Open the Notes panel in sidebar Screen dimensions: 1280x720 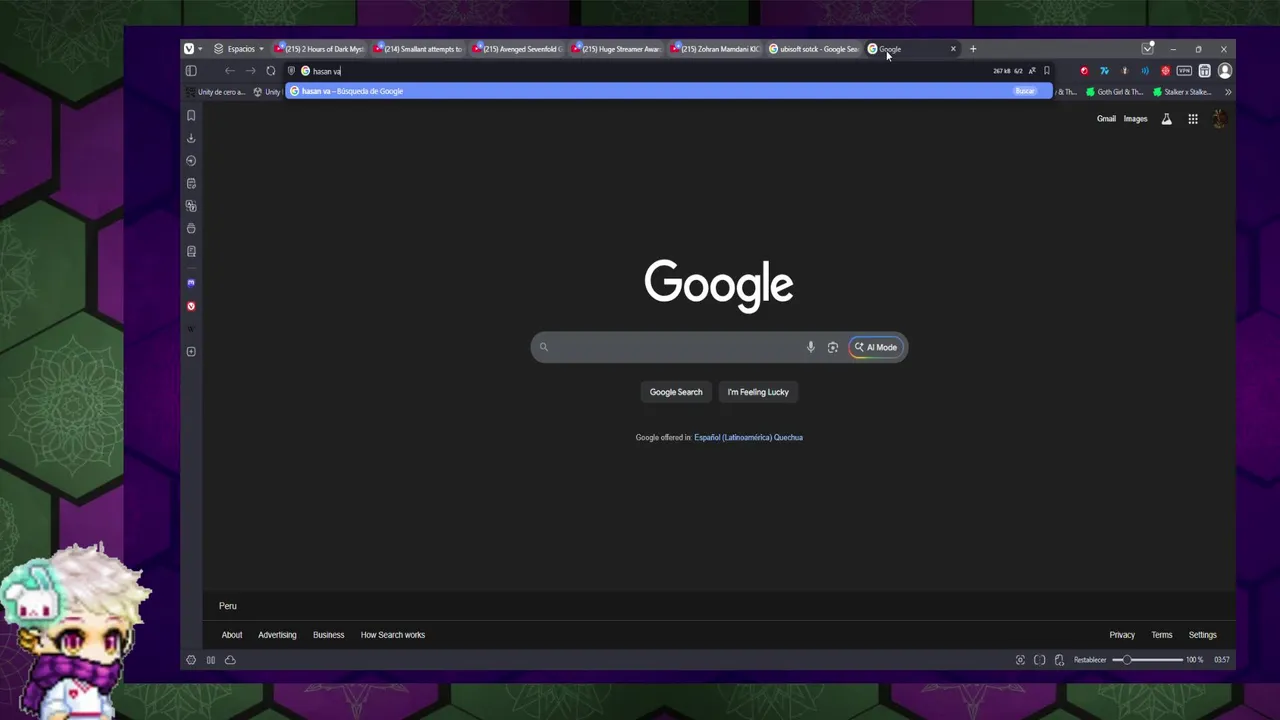tap(191, 183)
